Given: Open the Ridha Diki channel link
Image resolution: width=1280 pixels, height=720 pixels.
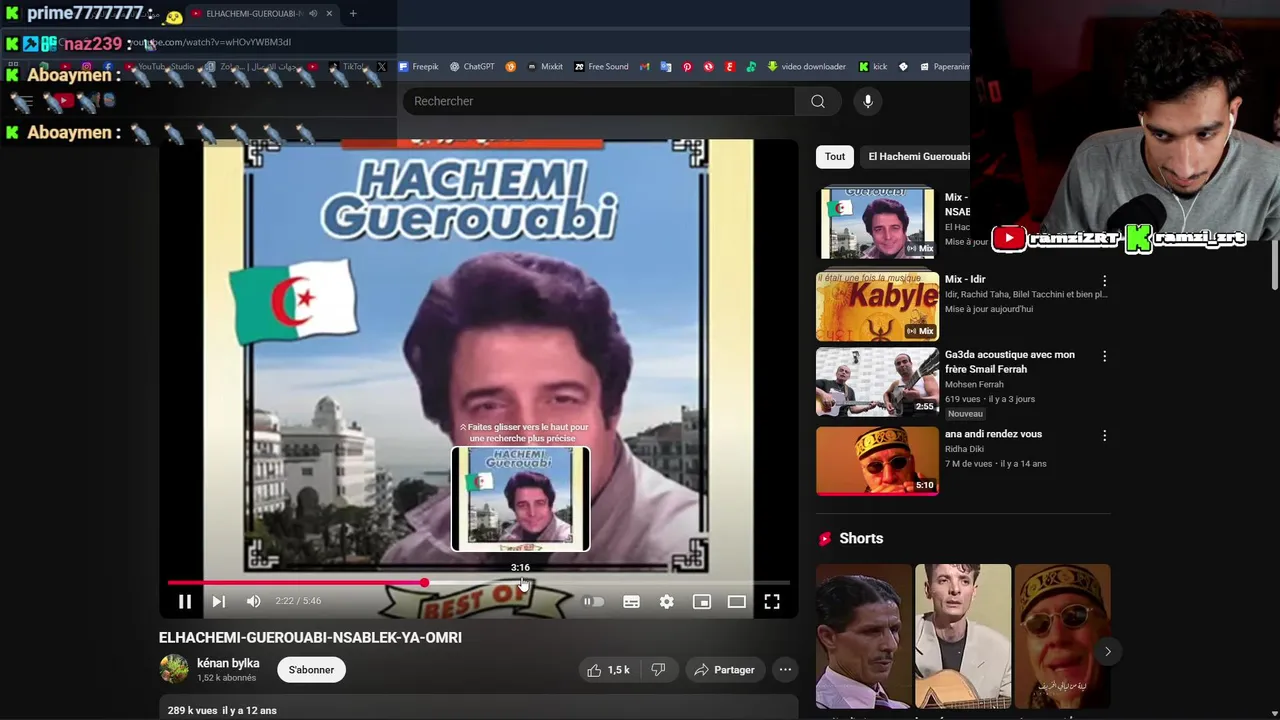Looking at the screenshot, I should pyautogui.click(x=964, y=449).
